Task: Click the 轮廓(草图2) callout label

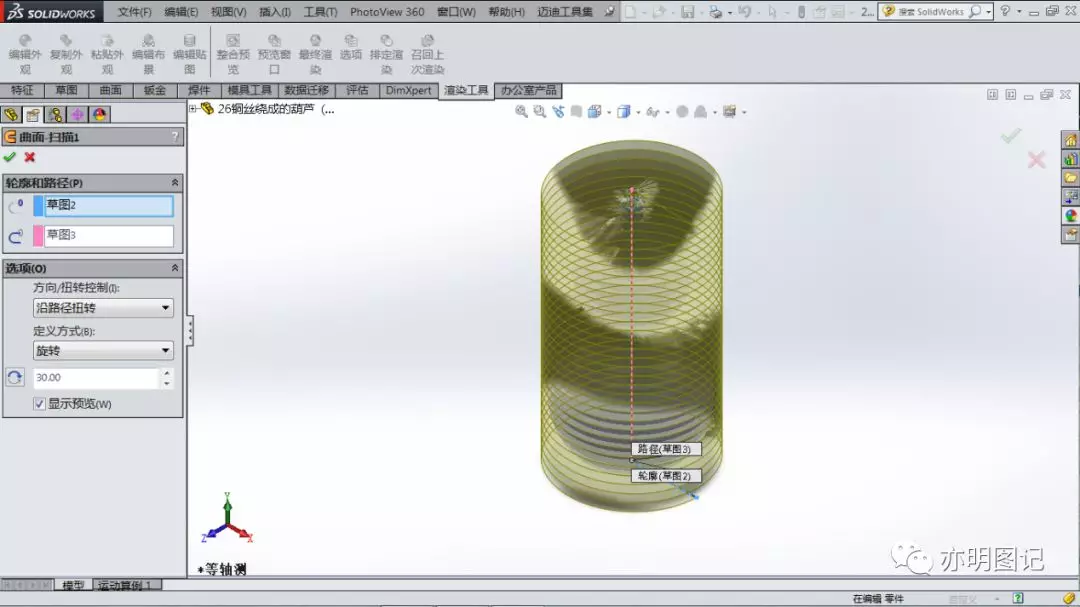Action: point(665,476)
